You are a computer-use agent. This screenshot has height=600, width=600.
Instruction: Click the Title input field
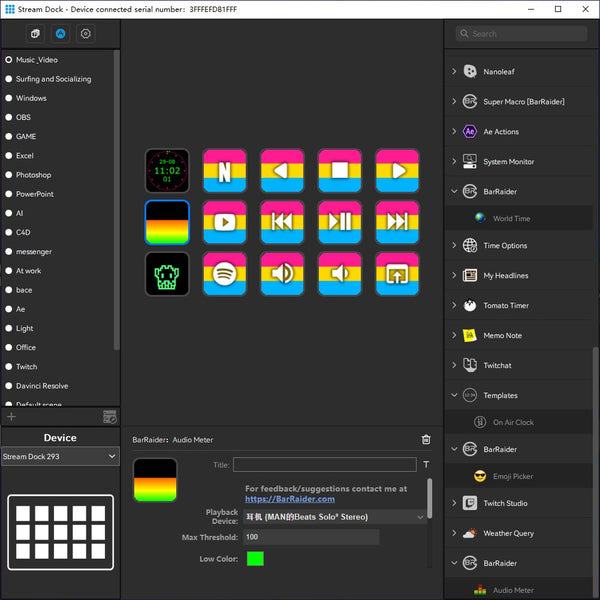(x=325, y=465)
